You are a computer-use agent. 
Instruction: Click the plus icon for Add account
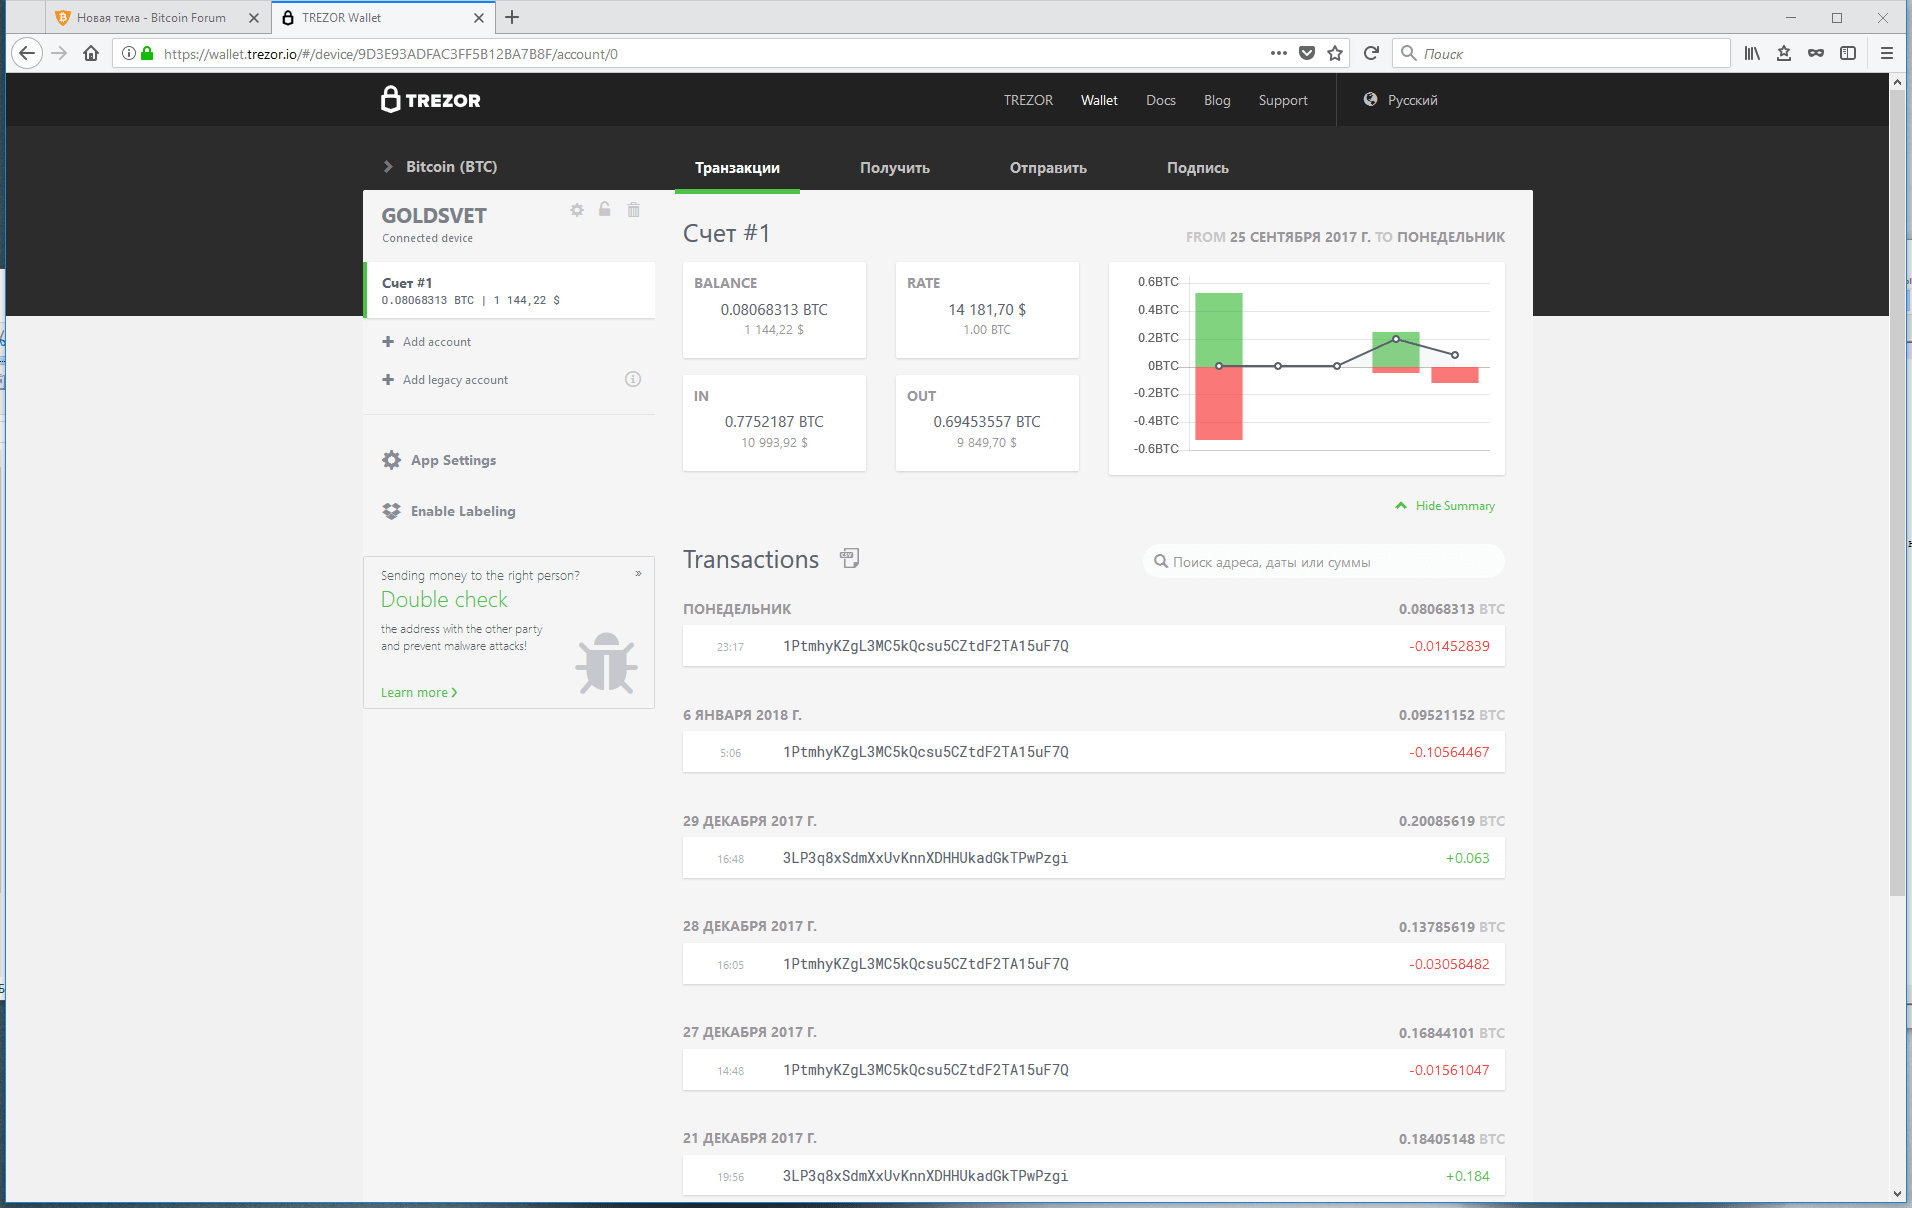tap(388, 342)
